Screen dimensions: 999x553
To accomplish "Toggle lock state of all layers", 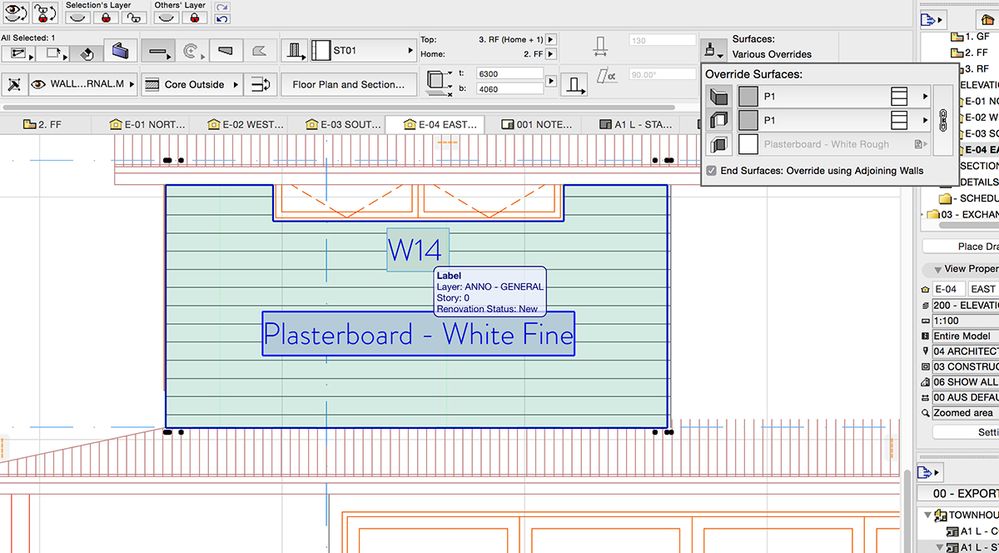I will pos(45,12).
